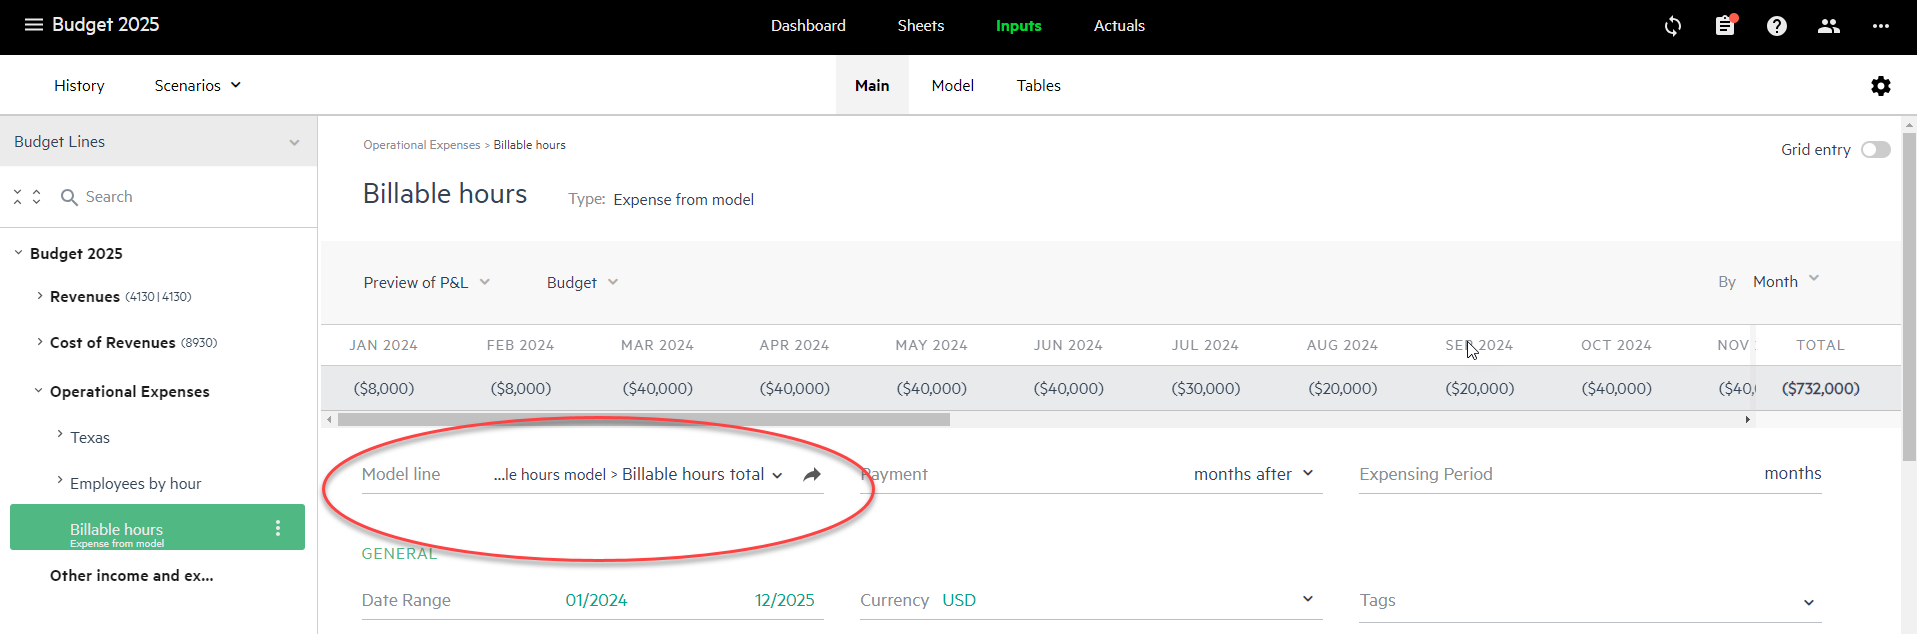
Task: Switch to the Tables sub-tab
Action: 1039,86
